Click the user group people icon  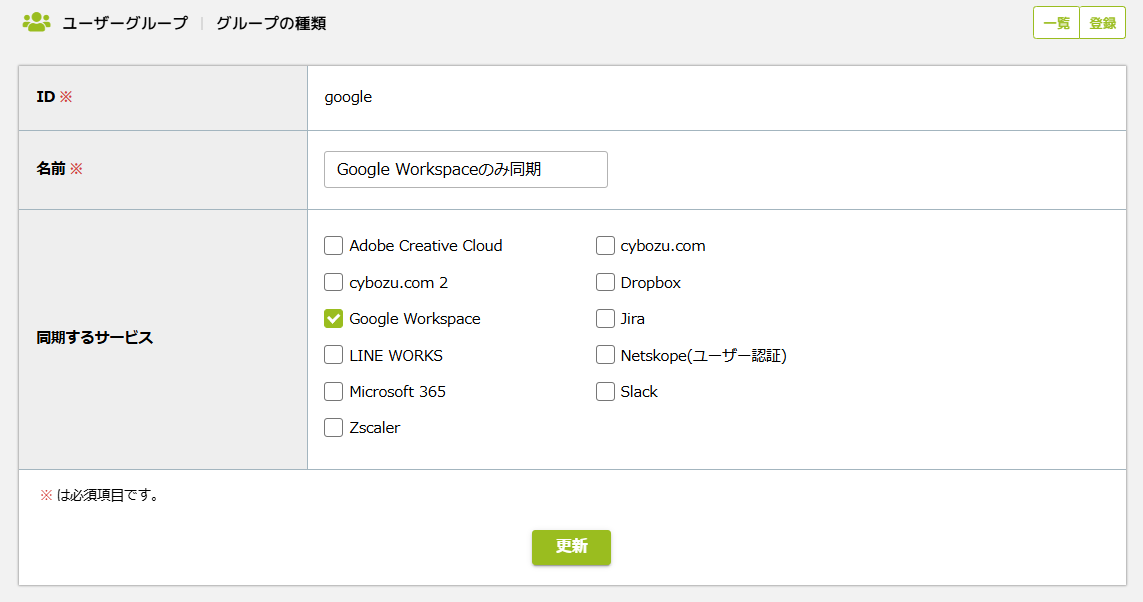click(x=36, y=23)
